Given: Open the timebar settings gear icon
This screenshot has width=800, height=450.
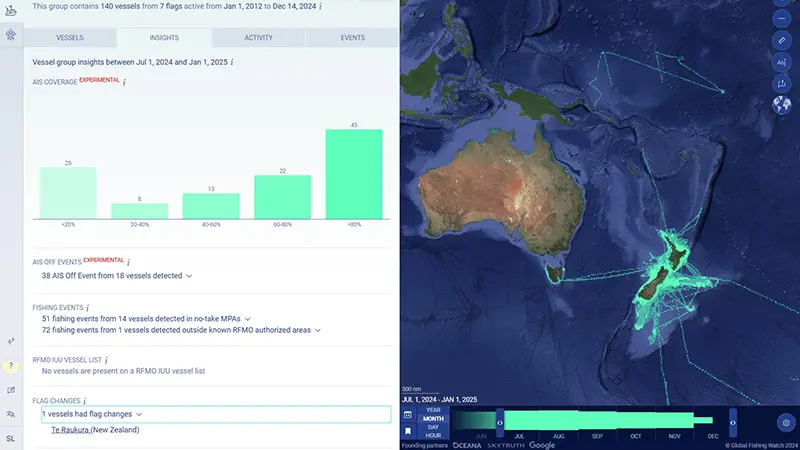Looking at the screenshot, I should coord(786,423).
